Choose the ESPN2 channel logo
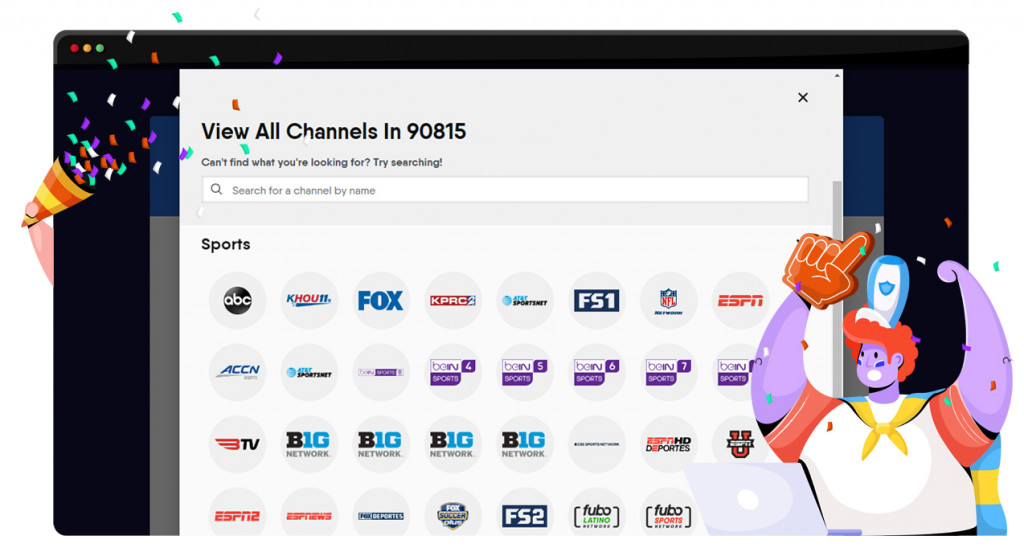This screenshot has height=548, width=1024. coord(237,516)
